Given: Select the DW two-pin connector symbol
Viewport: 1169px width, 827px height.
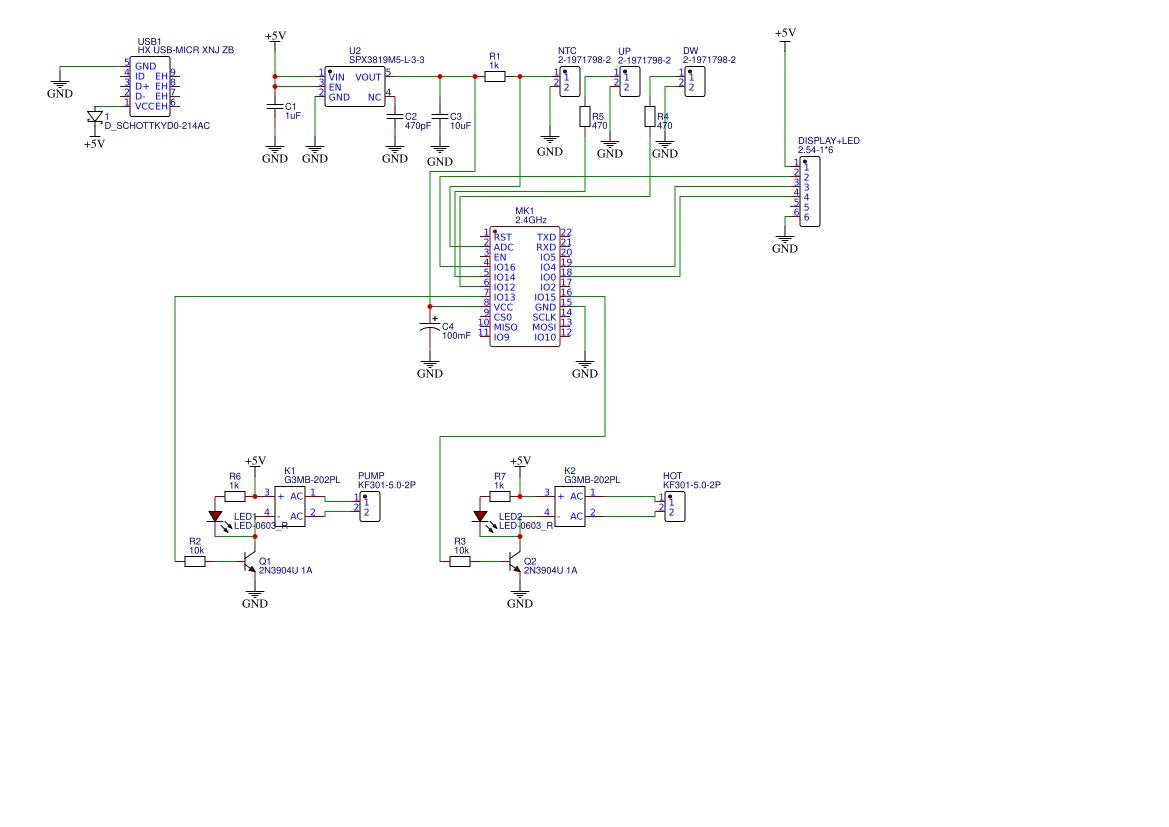Looking at the screenshot, I should click(x=695, y=81).
